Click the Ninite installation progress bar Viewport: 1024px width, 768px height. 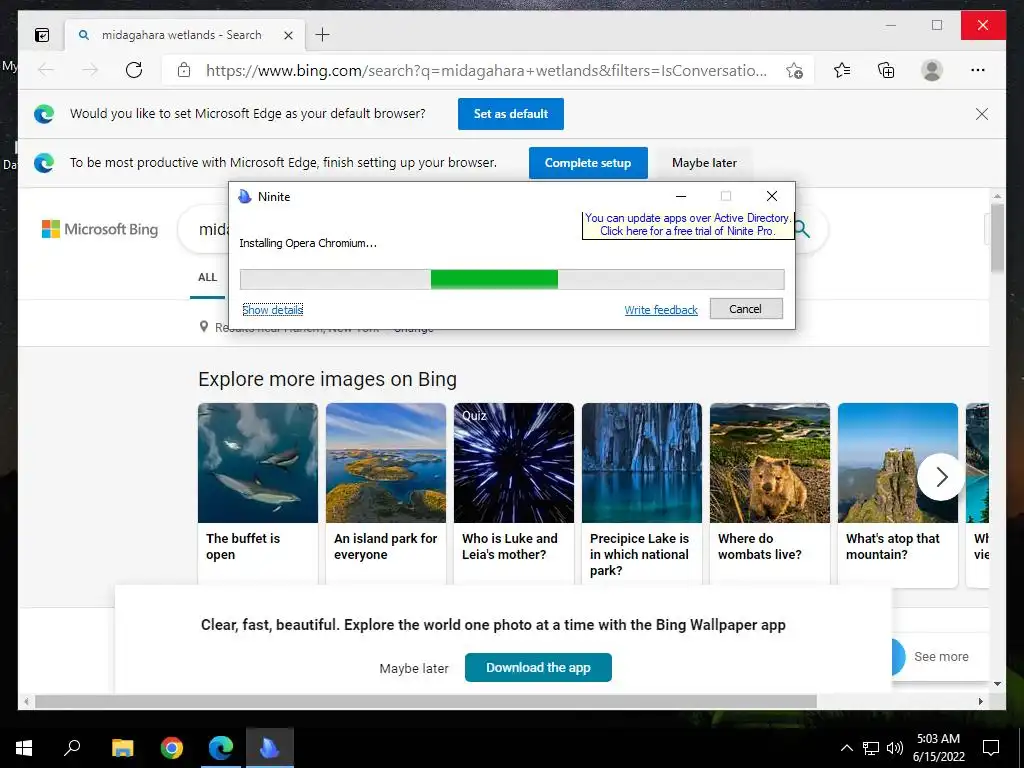512,280
